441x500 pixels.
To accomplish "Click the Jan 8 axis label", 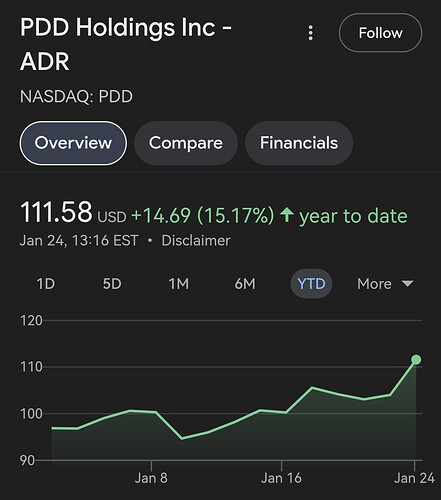I will 151,478.
